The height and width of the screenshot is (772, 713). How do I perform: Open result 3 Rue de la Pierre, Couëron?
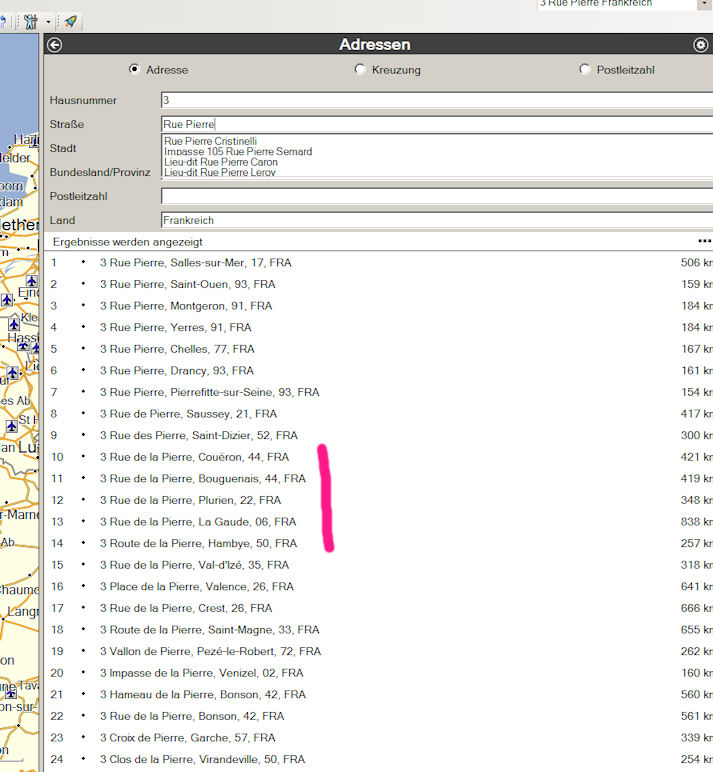click(194, 457)
